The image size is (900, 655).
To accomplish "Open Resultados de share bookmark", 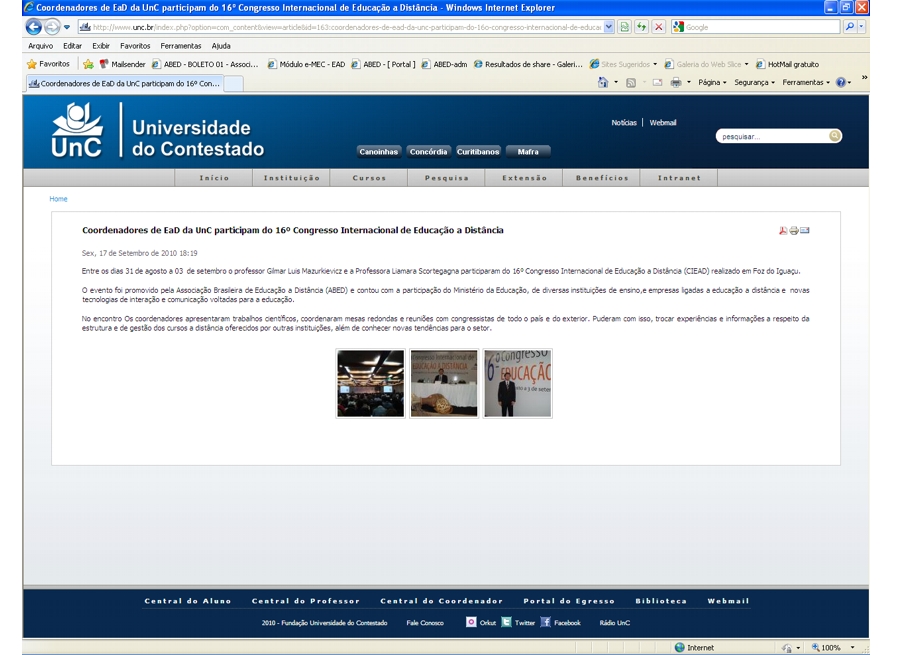I will pos(528,64).
